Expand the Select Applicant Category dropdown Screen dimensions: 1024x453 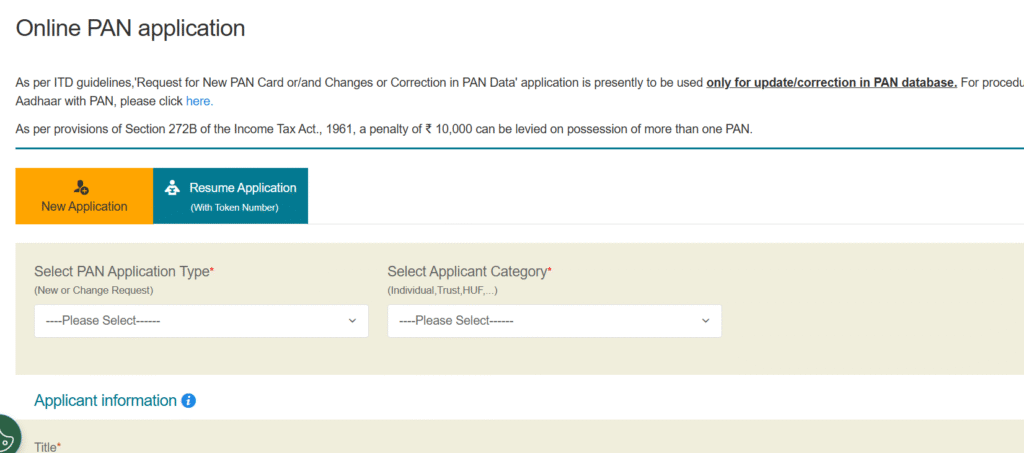[x=554, y=321]
